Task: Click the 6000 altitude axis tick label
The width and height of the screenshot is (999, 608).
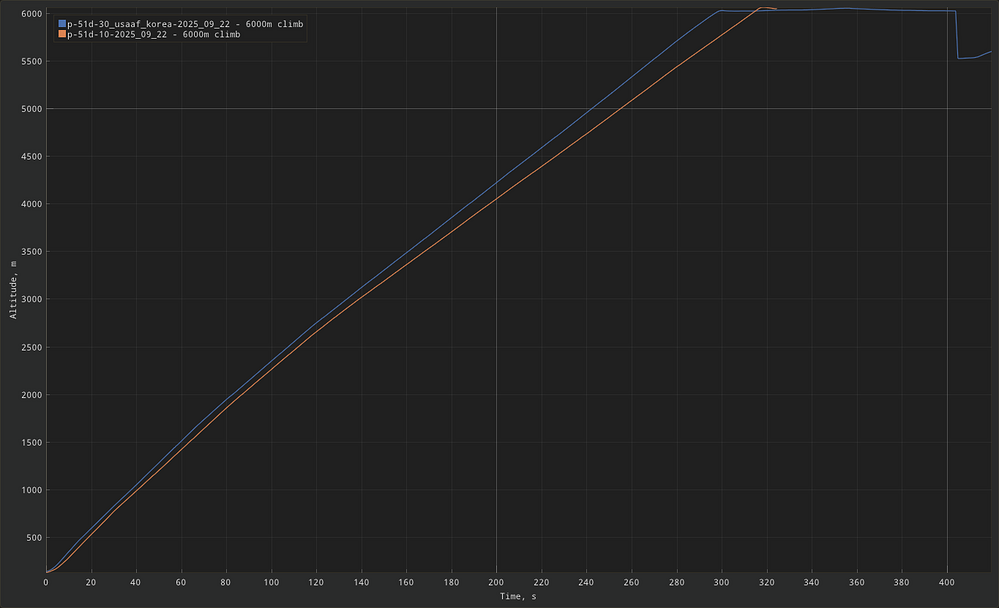Action: 30,14
